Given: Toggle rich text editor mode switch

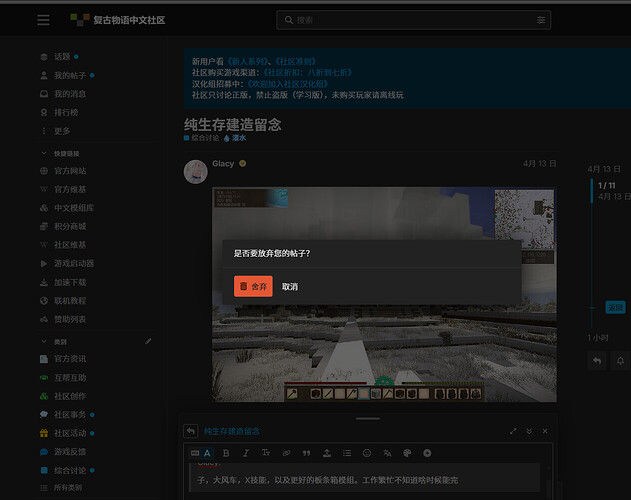Looking at the screenshot, I should pyautogui.click(x=201, y=453).
